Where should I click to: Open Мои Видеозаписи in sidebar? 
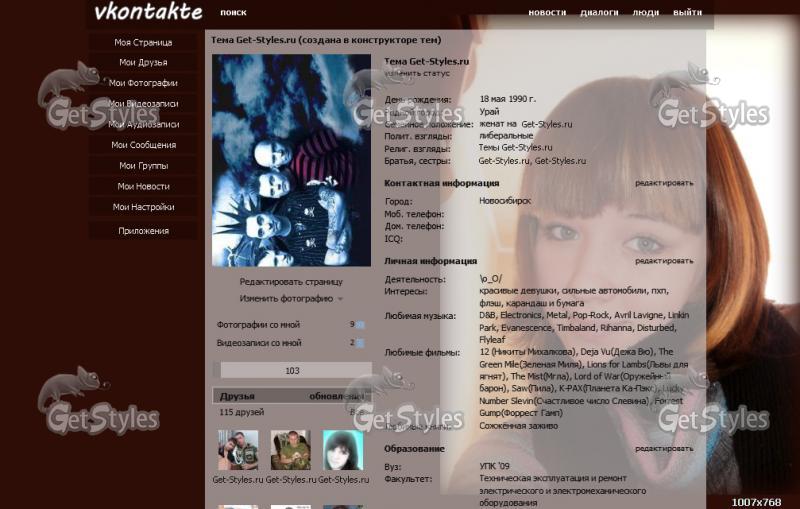coord(143,104)
